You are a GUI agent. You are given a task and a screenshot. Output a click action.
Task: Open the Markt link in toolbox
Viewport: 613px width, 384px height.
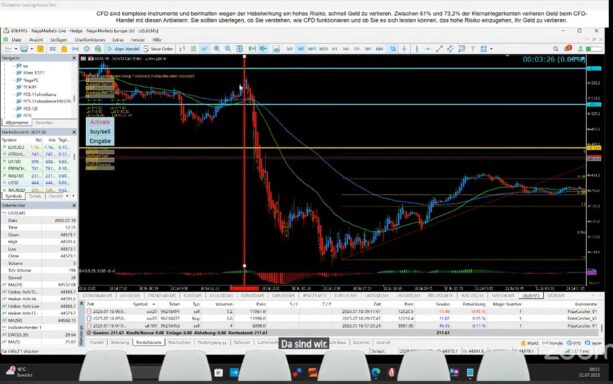pos(530,343)
